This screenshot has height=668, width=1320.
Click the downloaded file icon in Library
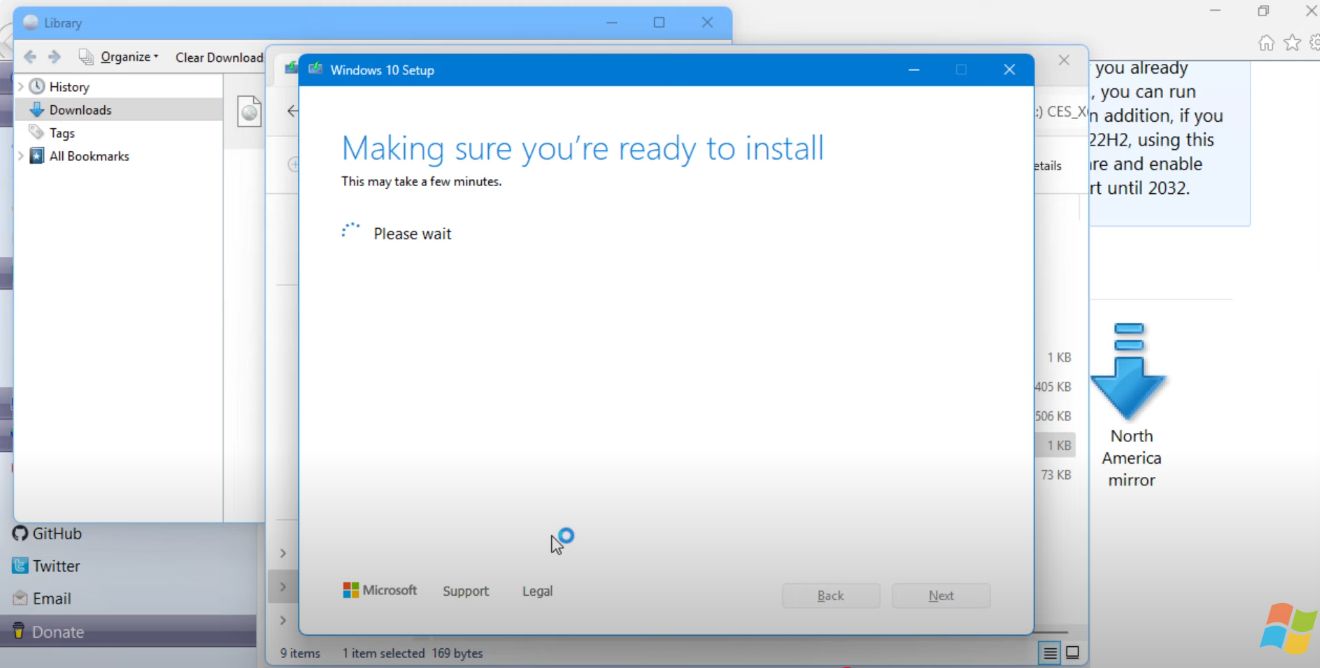[249, 112]
